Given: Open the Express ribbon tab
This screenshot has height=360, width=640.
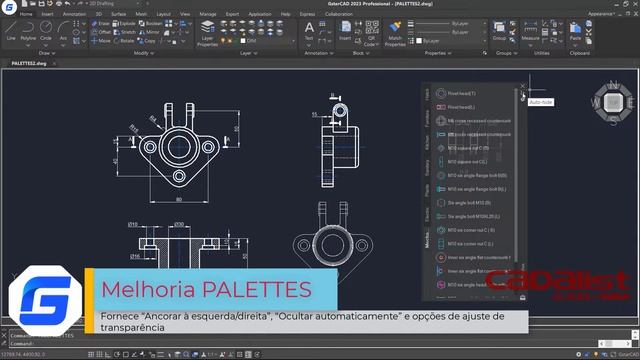Looking at the screenshot, I should point(307,14).
